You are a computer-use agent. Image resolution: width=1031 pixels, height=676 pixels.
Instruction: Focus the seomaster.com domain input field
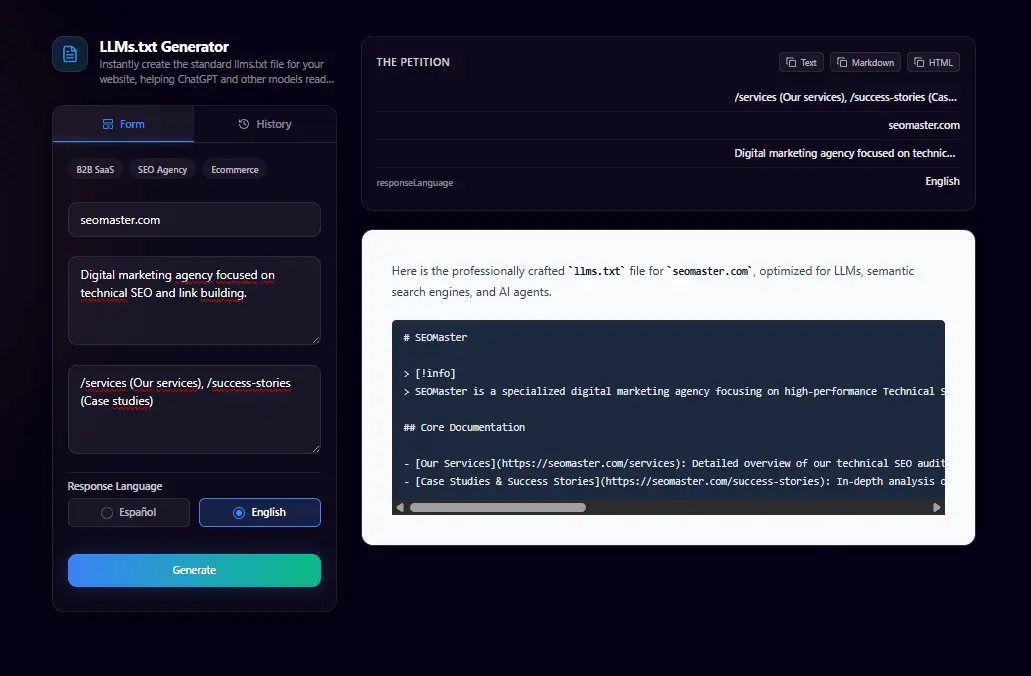point(194,220)
